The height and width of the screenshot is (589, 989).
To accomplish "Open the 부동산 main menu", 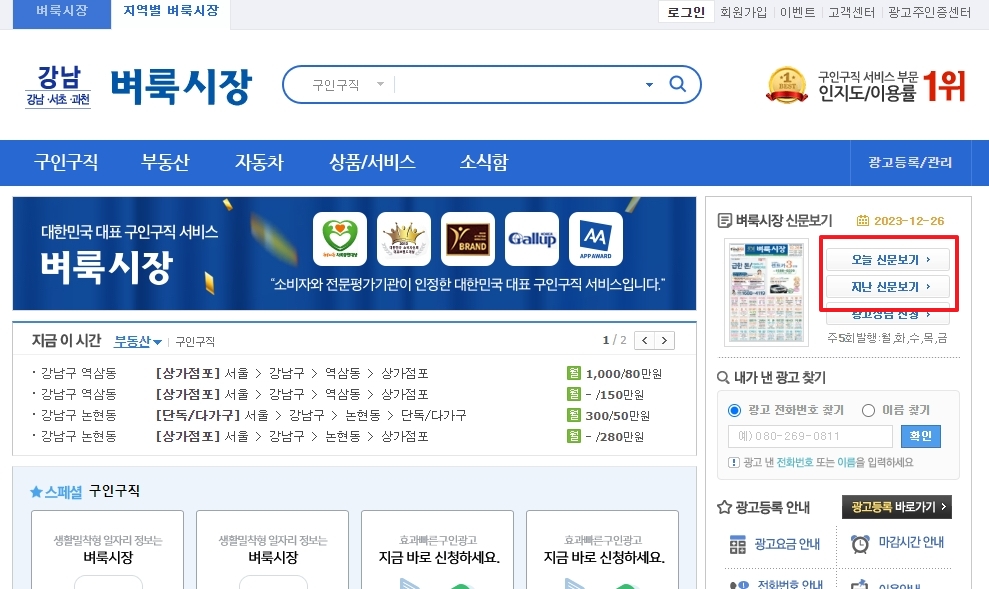I will click(165, 162).
